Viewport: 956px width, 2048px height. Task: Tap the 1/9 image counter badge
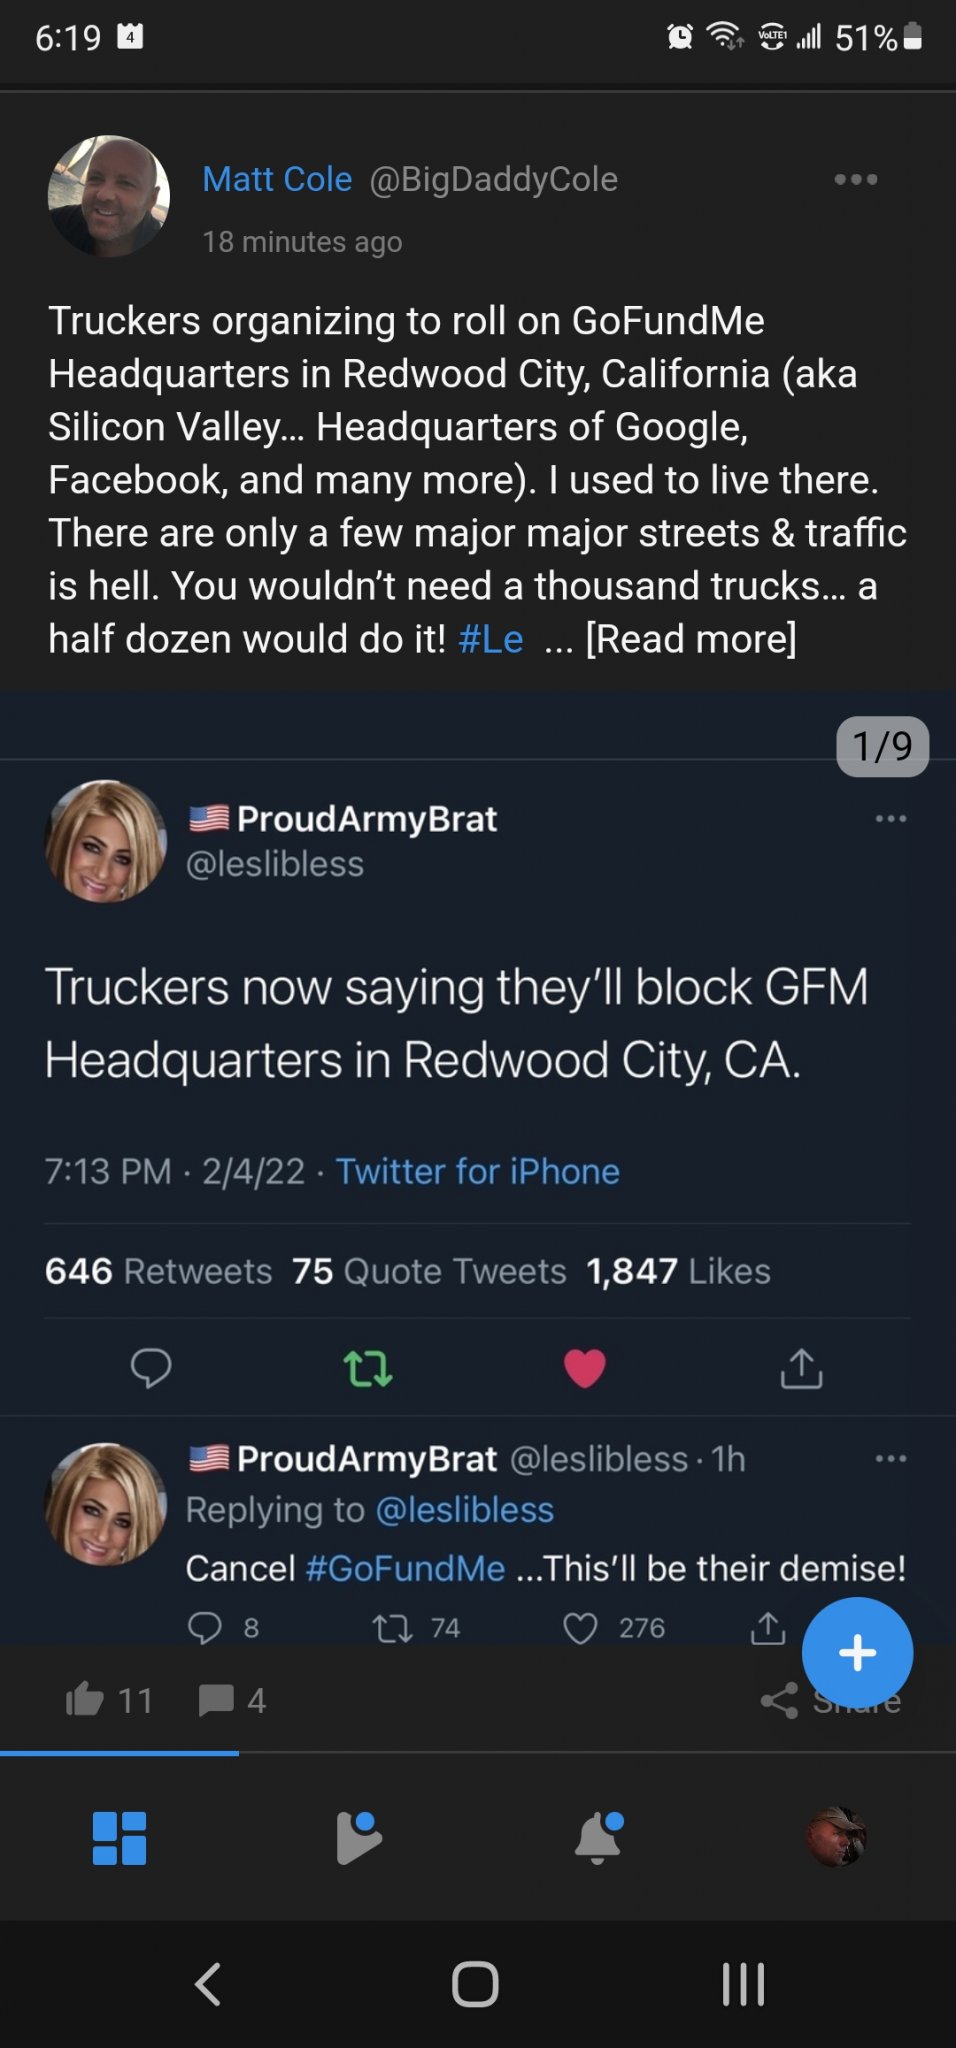point(882,746)
